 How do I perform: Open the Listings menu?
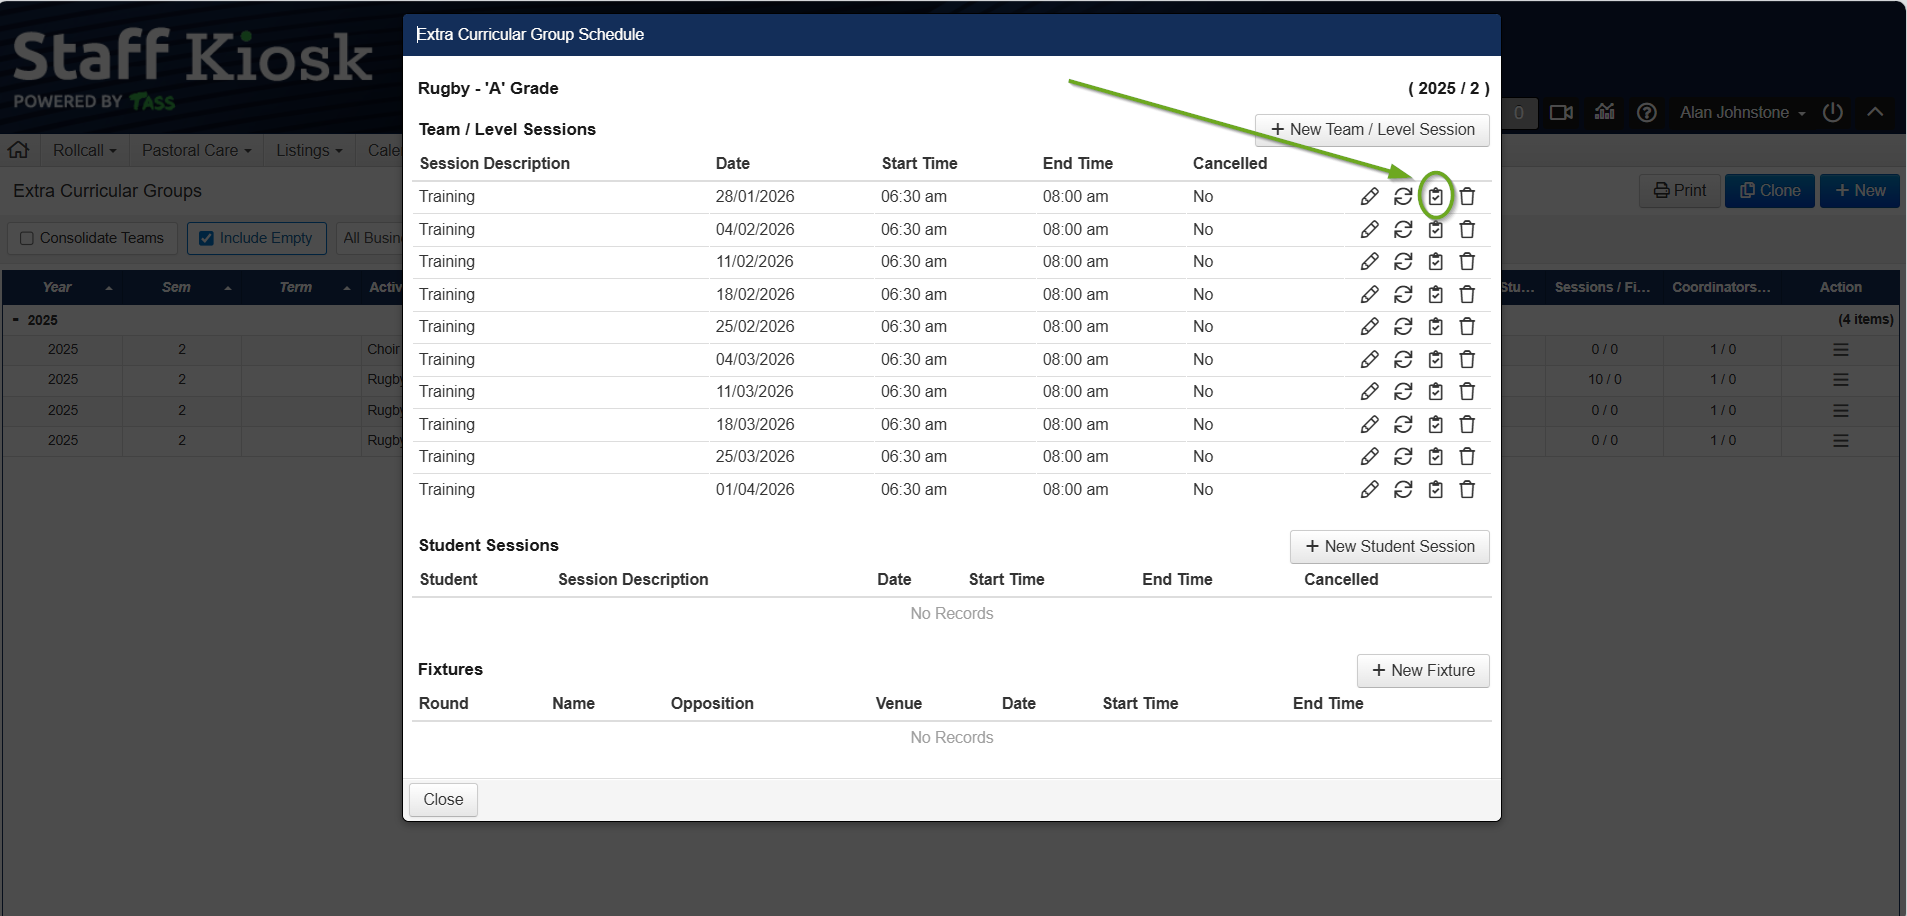tap(308, 150)
